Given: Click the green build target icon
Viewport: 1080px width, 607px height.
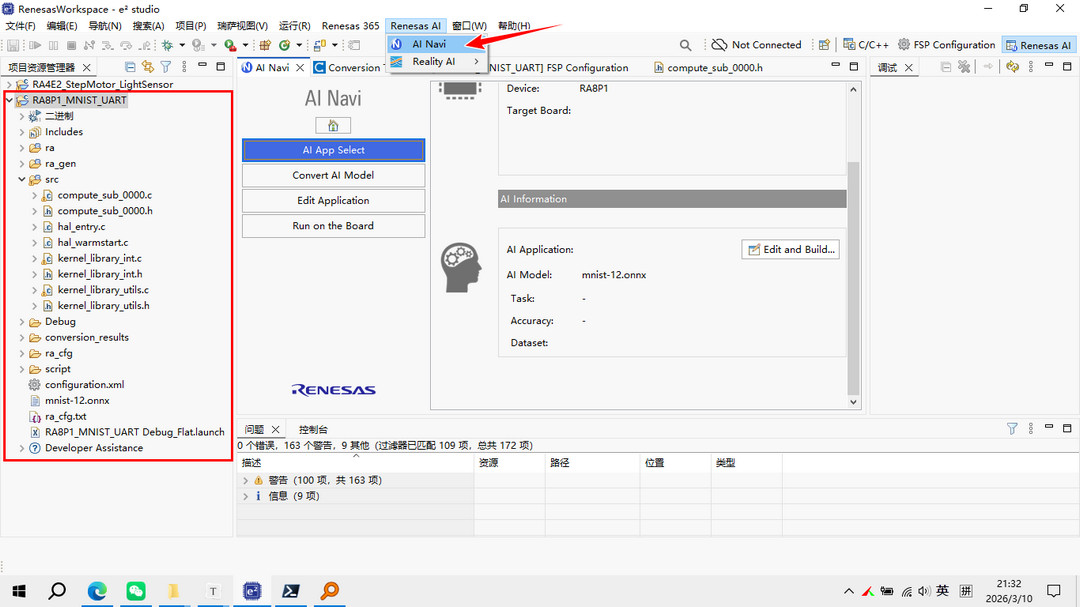Looking at the screenshot, I should pos(284,45).
